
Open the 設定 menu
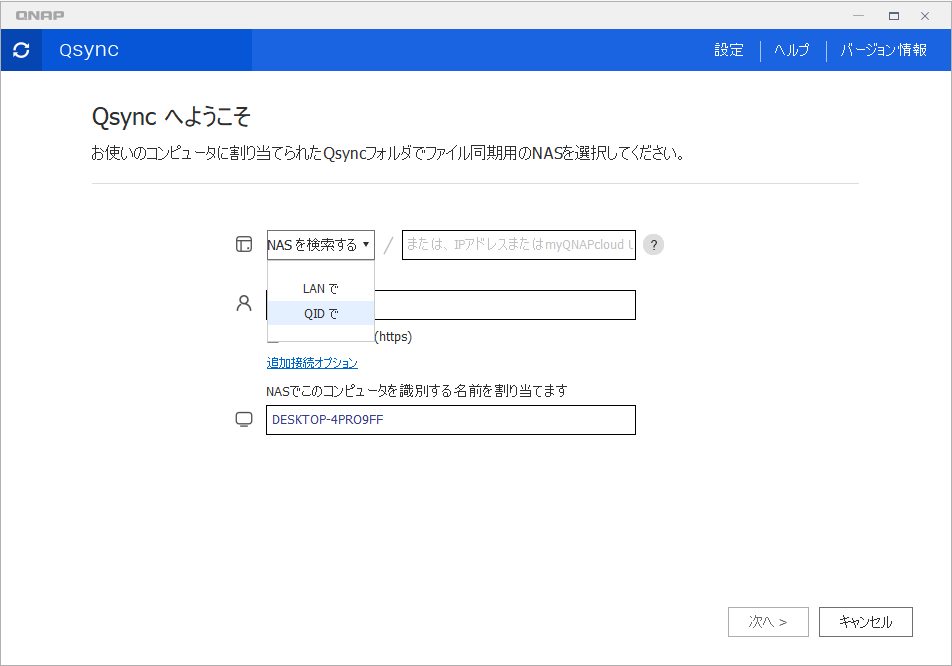click(729, 50)
